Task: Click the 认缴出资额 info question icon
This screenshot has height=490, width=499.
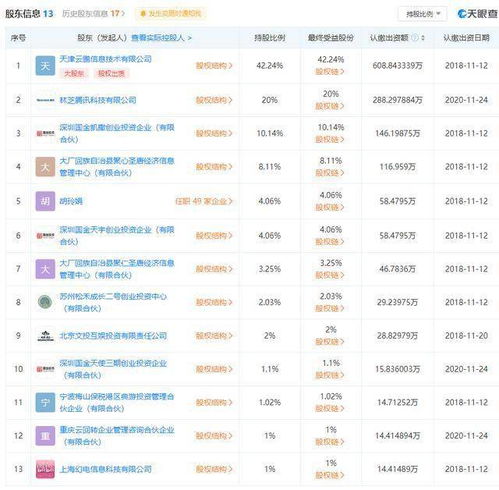Action: click(x=415, y=38)
